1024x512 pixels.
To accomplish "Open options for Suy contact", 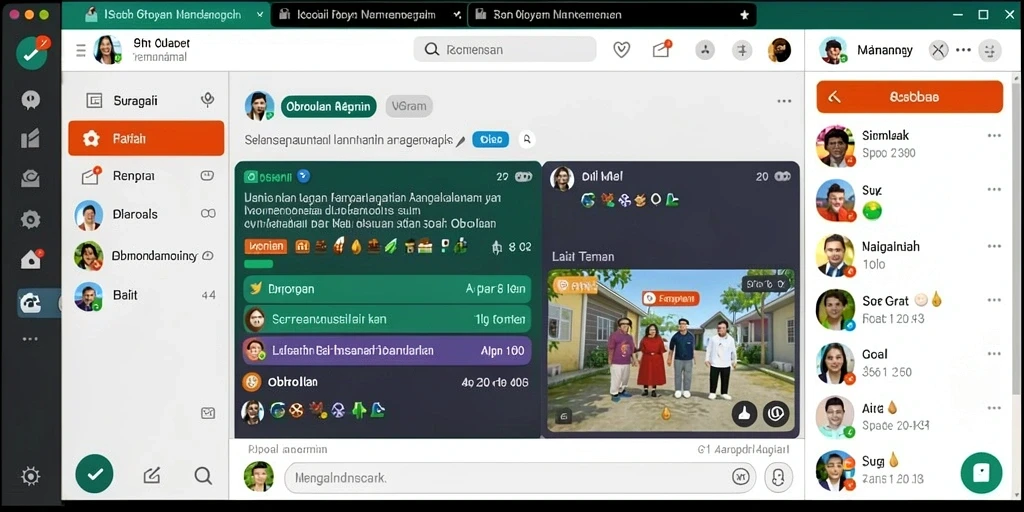I will tap(995, 189).
